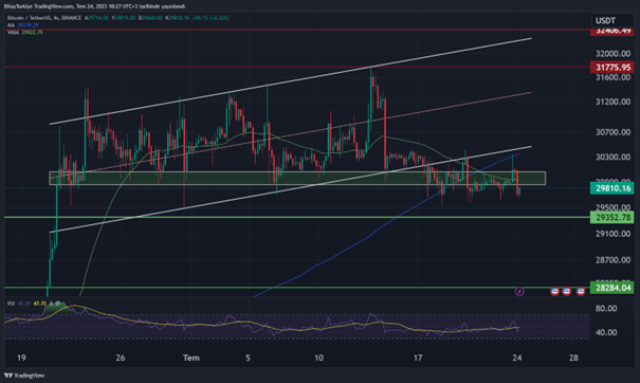Open the purple lightning event marker
The image size is (640, 383).
pos(519,292)
